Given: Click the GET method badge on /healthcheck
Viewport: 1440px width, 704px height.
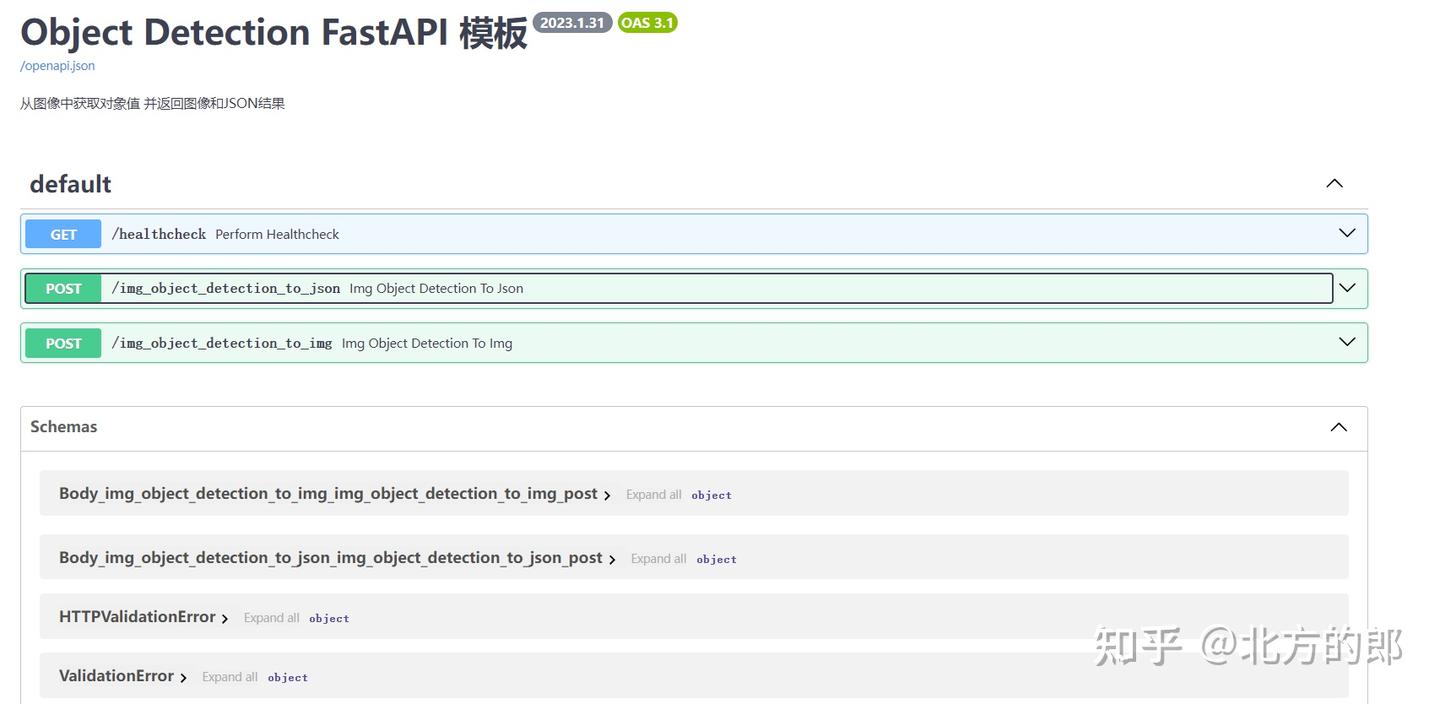Looking at the screenshot, I should (62, 233).
